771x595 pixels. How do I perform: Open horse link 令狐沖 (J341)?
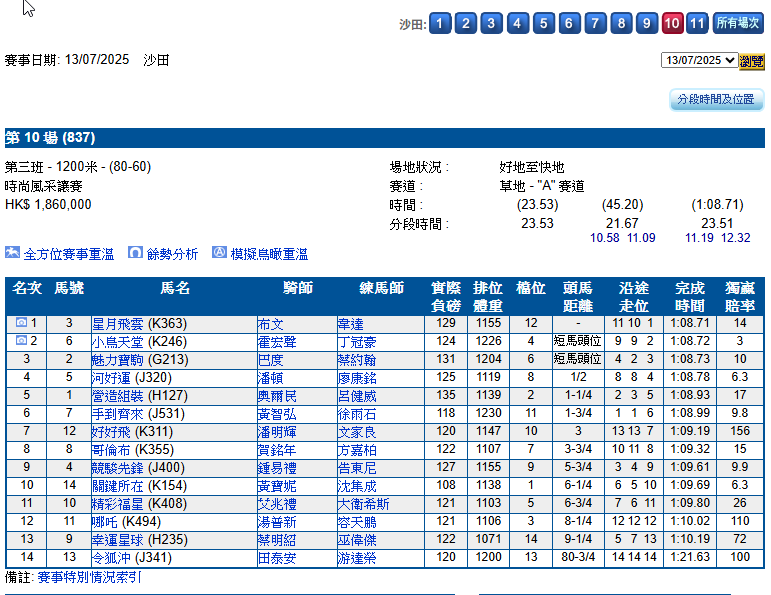pyautogui.click(x=132, y=558)
